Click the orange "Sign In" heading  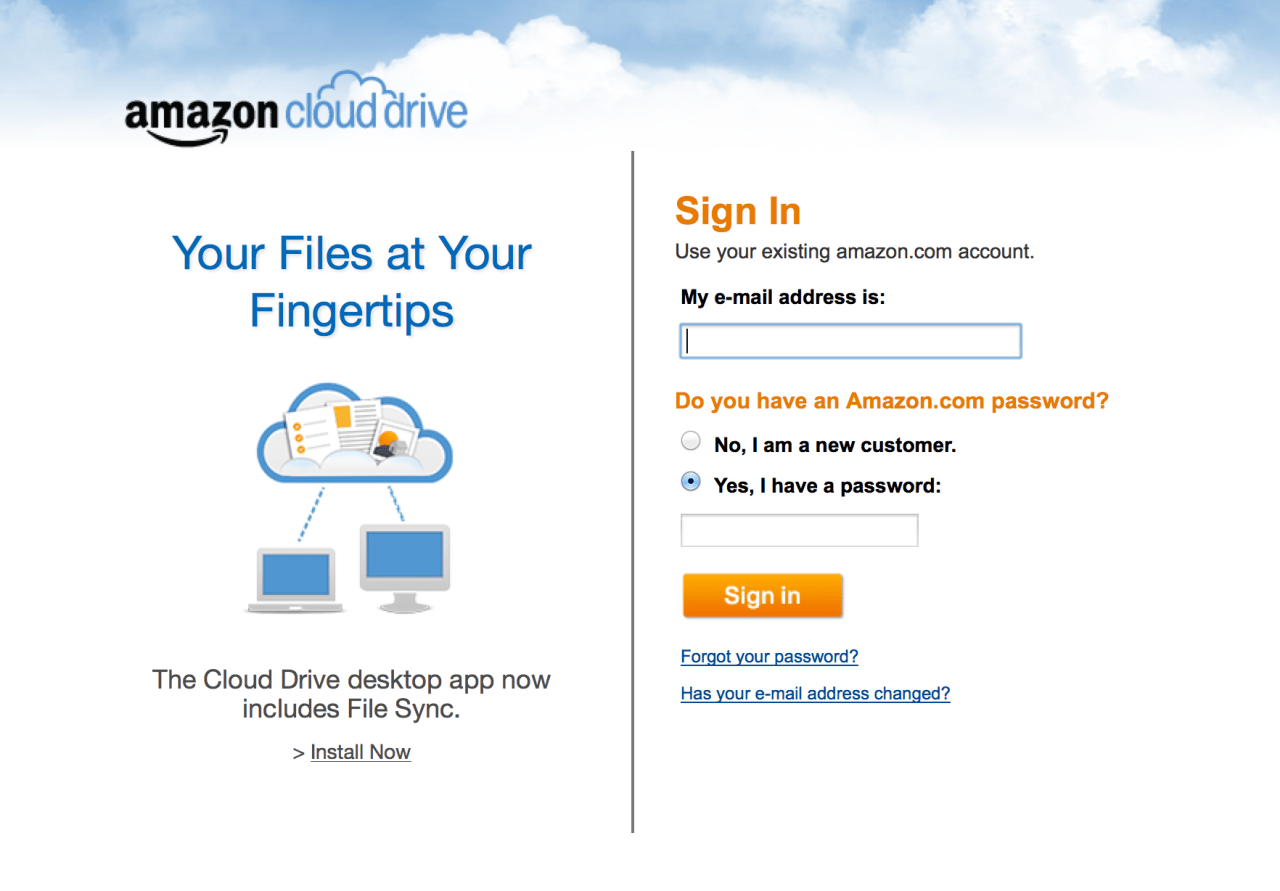click(738, 211)
